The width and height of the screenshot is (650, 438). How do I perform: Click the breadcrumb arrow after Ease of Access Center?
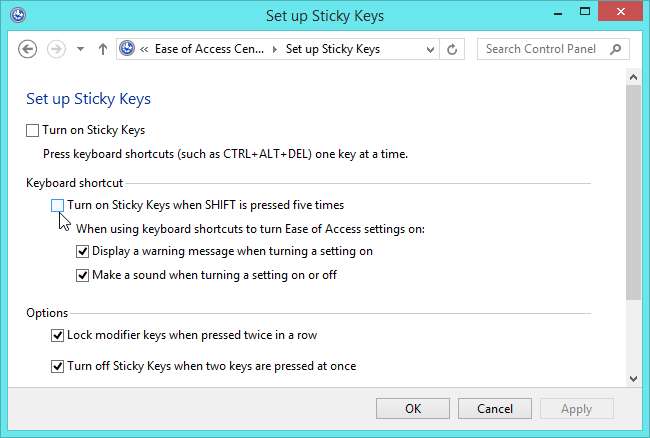point(274,50)
